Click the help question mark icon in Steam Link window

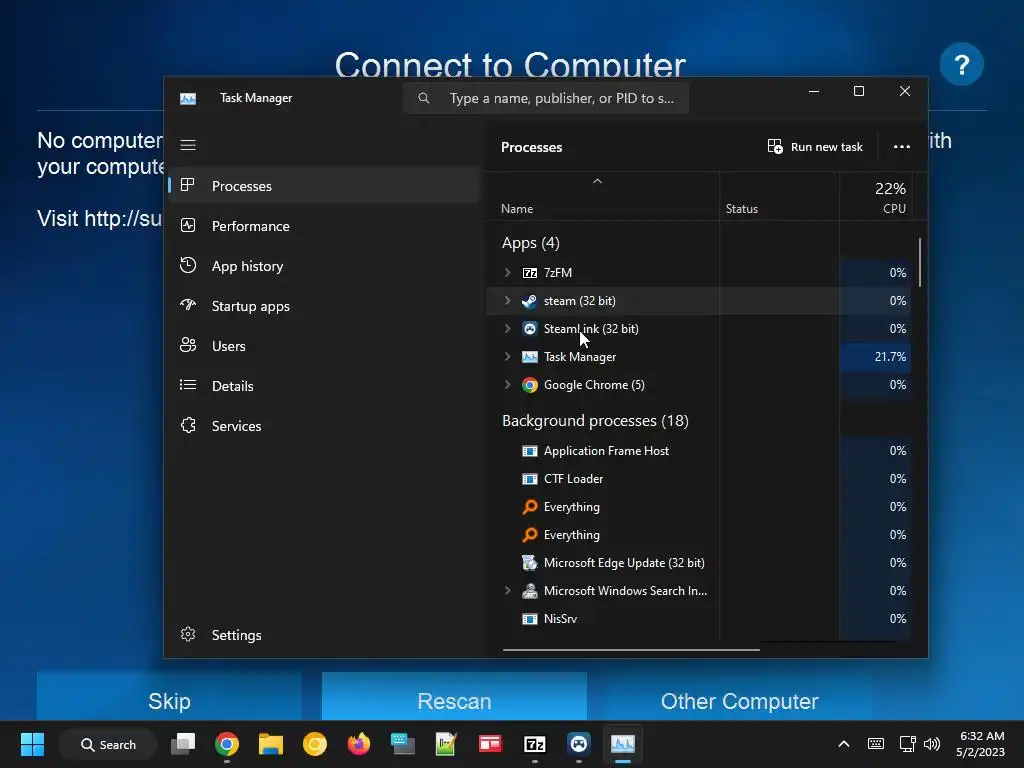[x=961, y=64]
